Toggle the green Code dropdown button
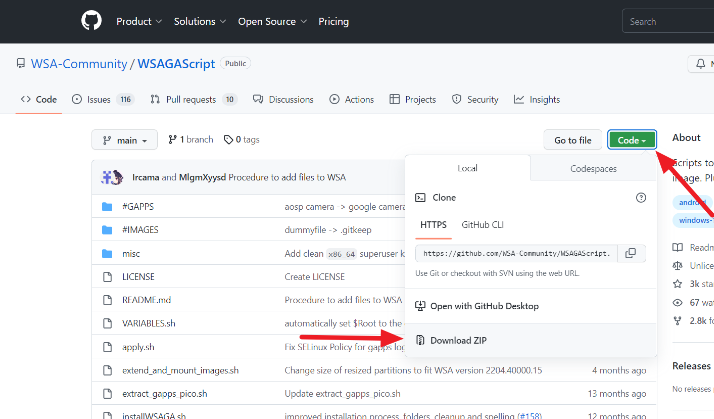The height and width of the screenshot is (419, 714). [632, 140]
